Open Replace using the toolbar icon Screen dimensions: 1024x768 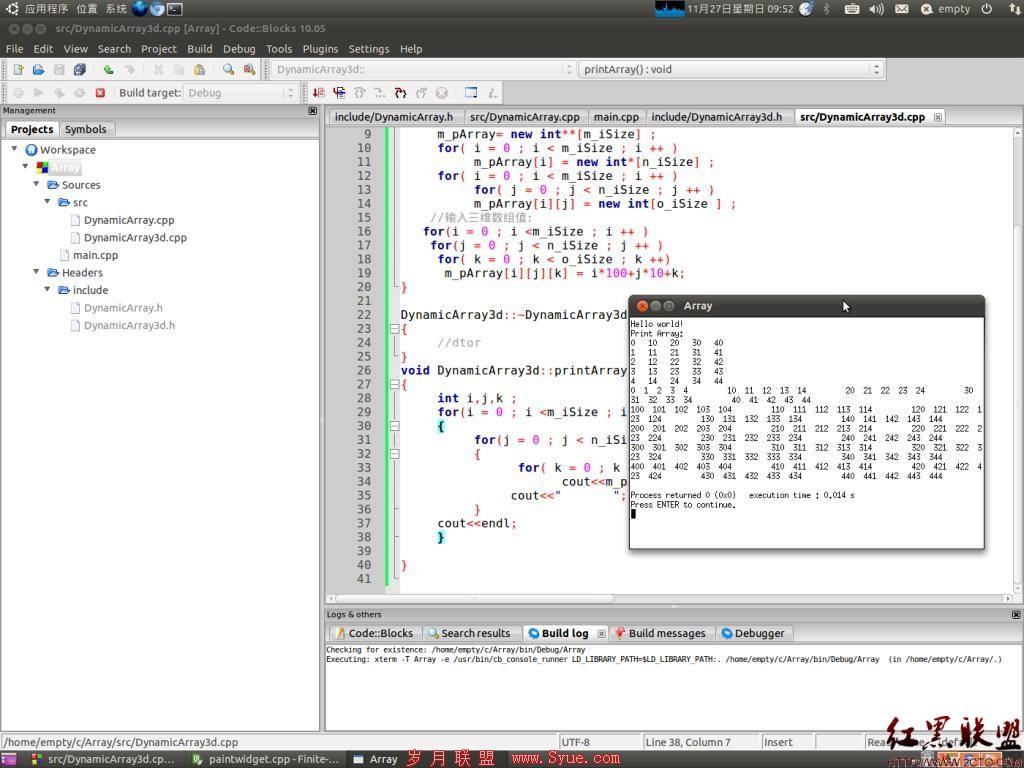pos(249,69)
